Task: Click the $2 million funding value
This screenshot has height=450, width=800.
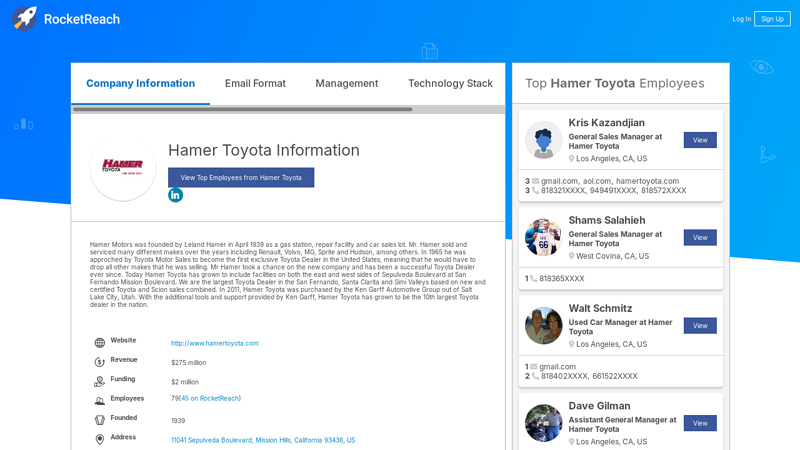Action: 185,382
